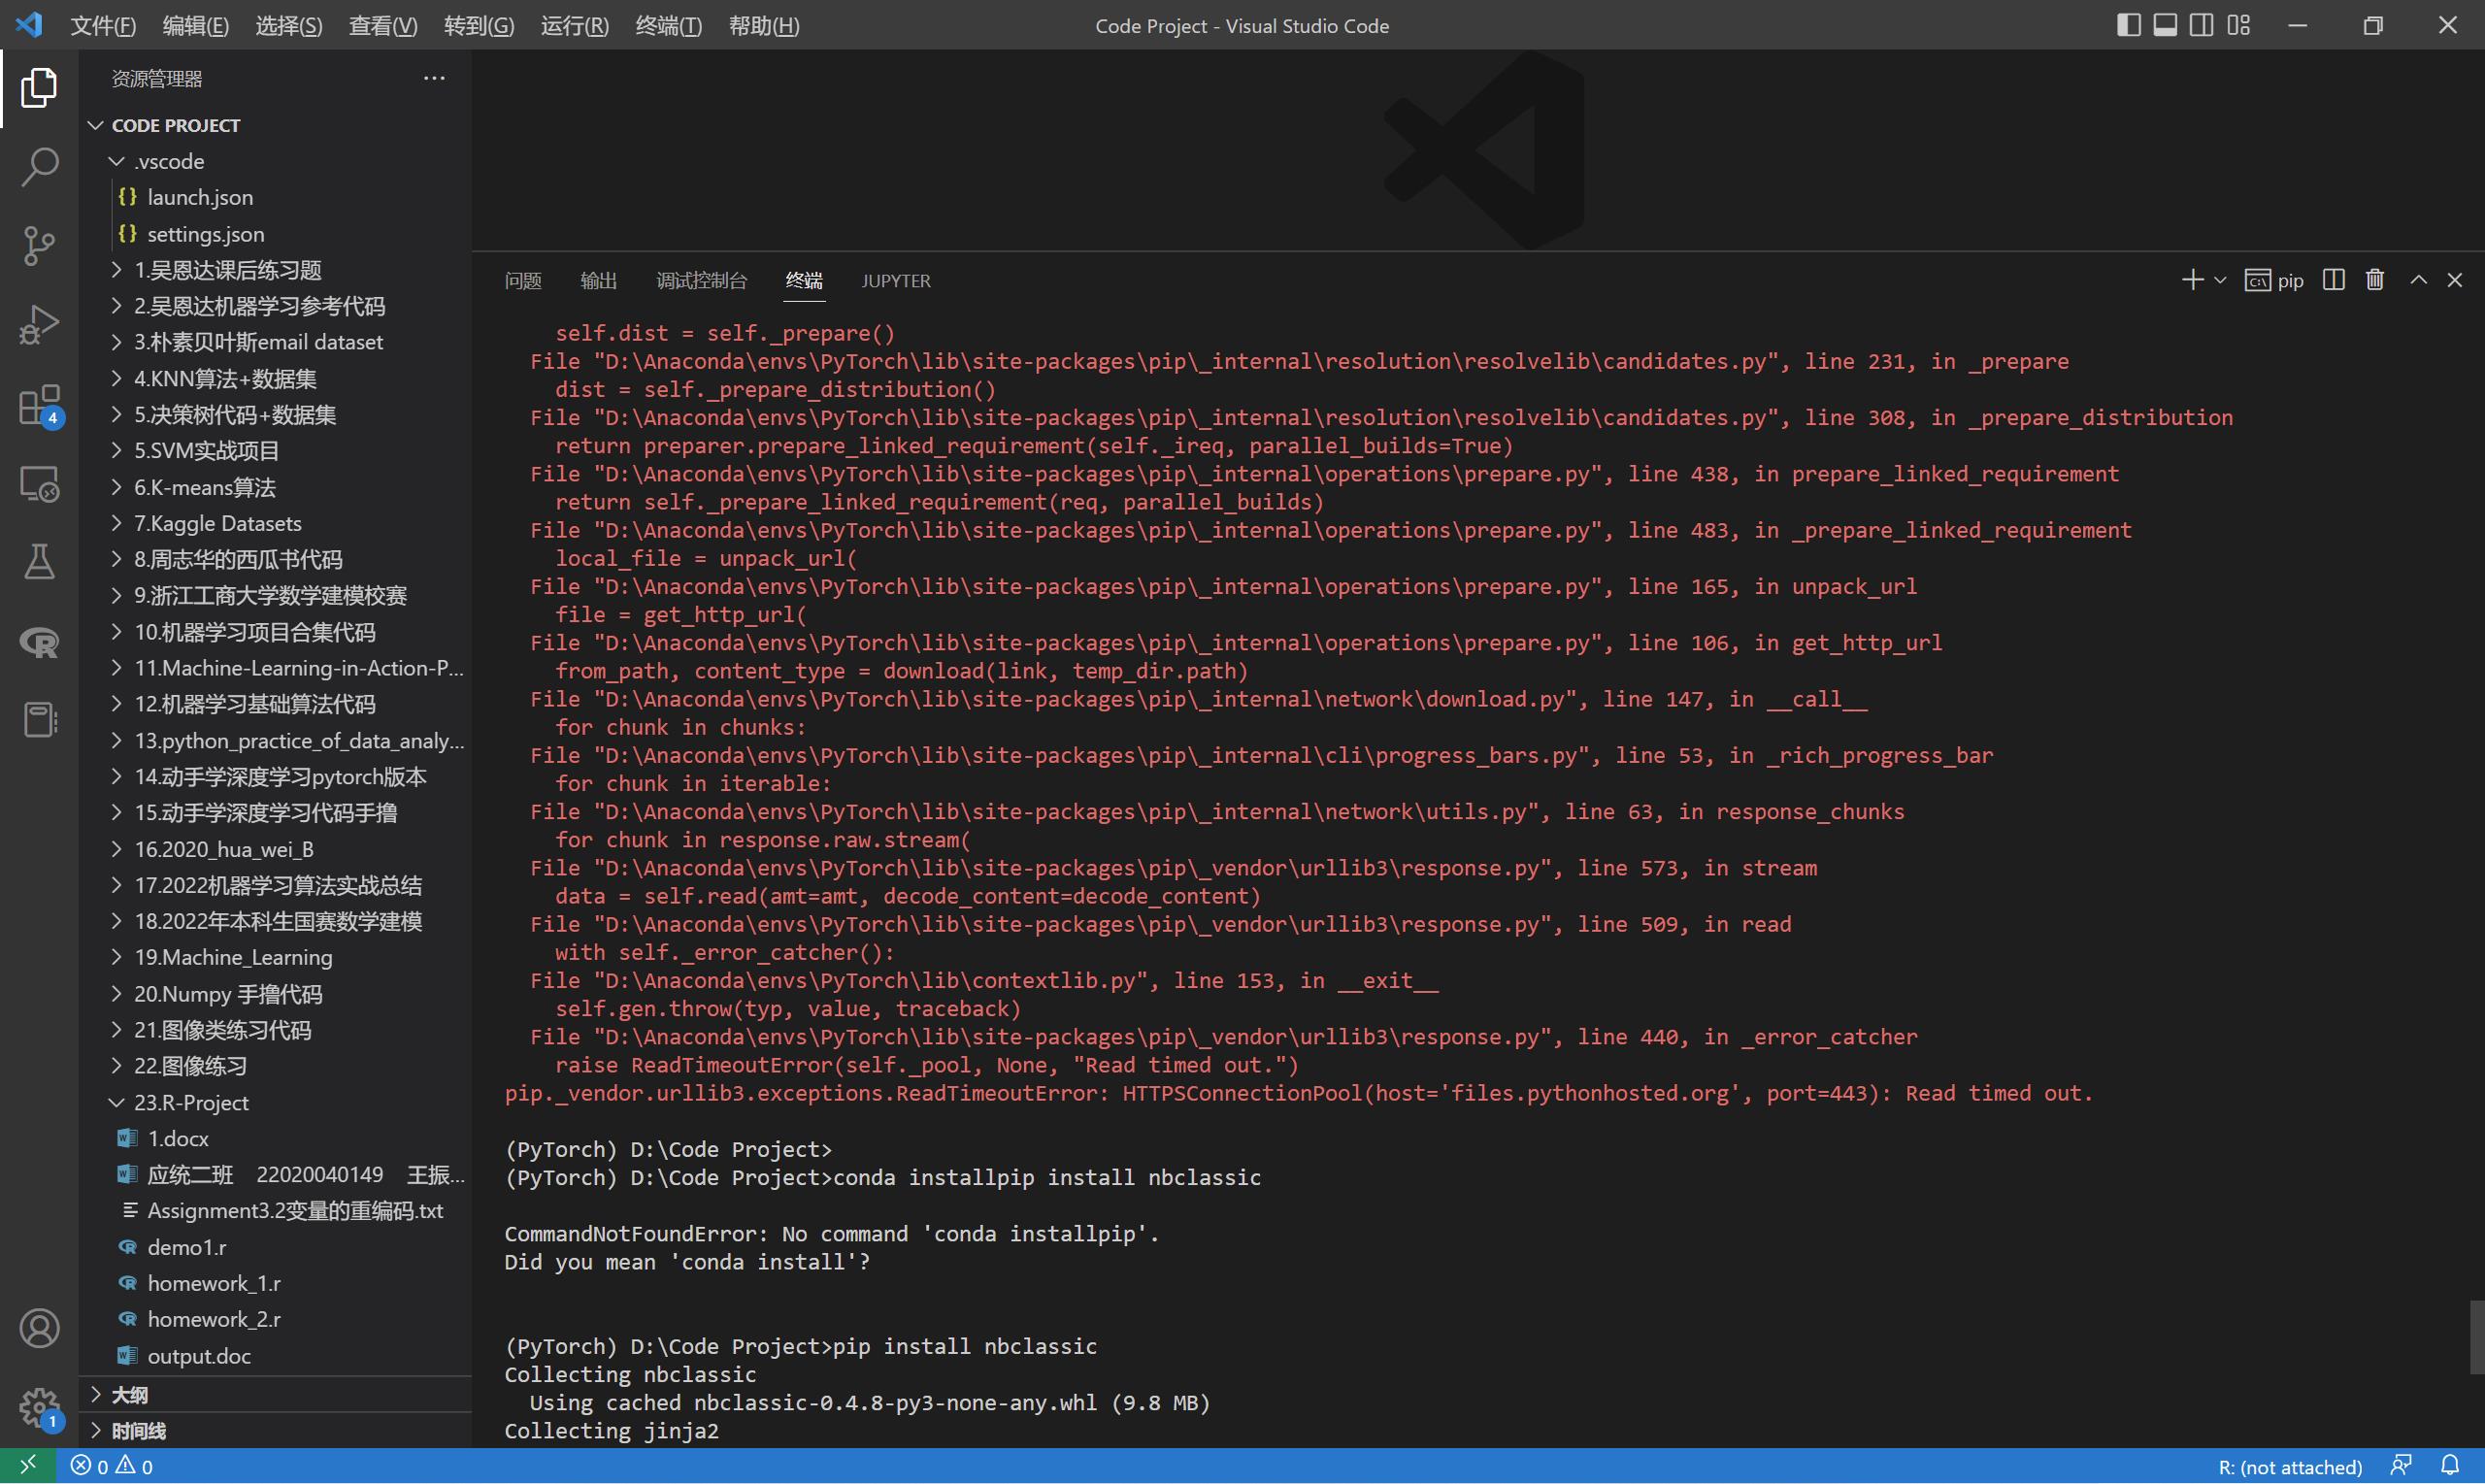The image size is (2485, 1484).
Task: Toggle panel layout button in title bar
Action: pos(2165,25)
